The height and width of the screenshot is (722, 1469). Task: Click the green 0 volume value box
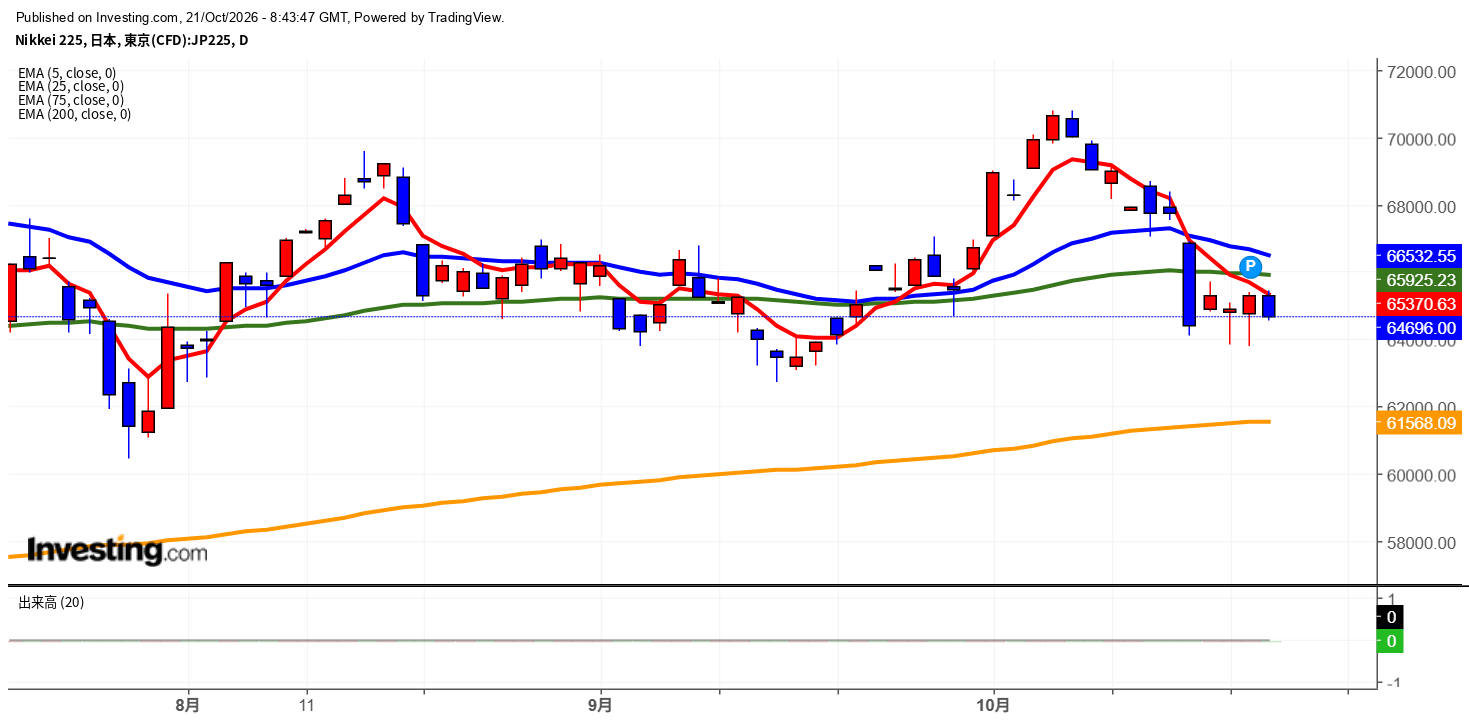click(1391, 641)
